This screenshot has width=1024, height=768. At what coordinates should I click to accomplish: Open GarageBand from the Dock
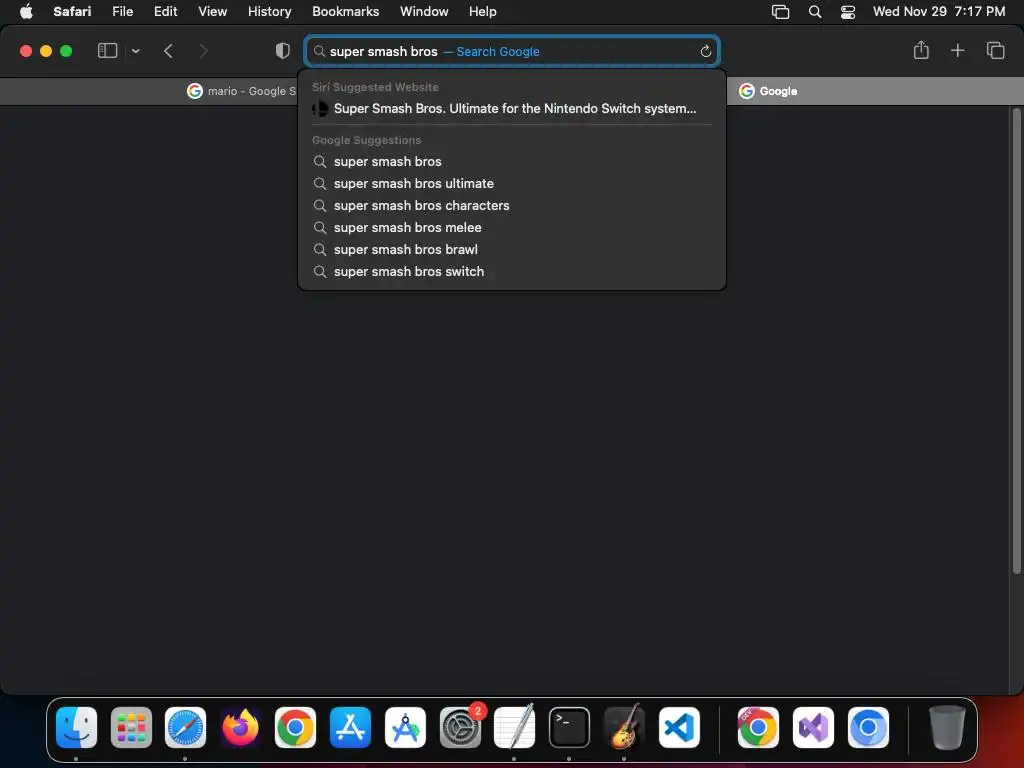pyautogui.click(x=624, y=728)
